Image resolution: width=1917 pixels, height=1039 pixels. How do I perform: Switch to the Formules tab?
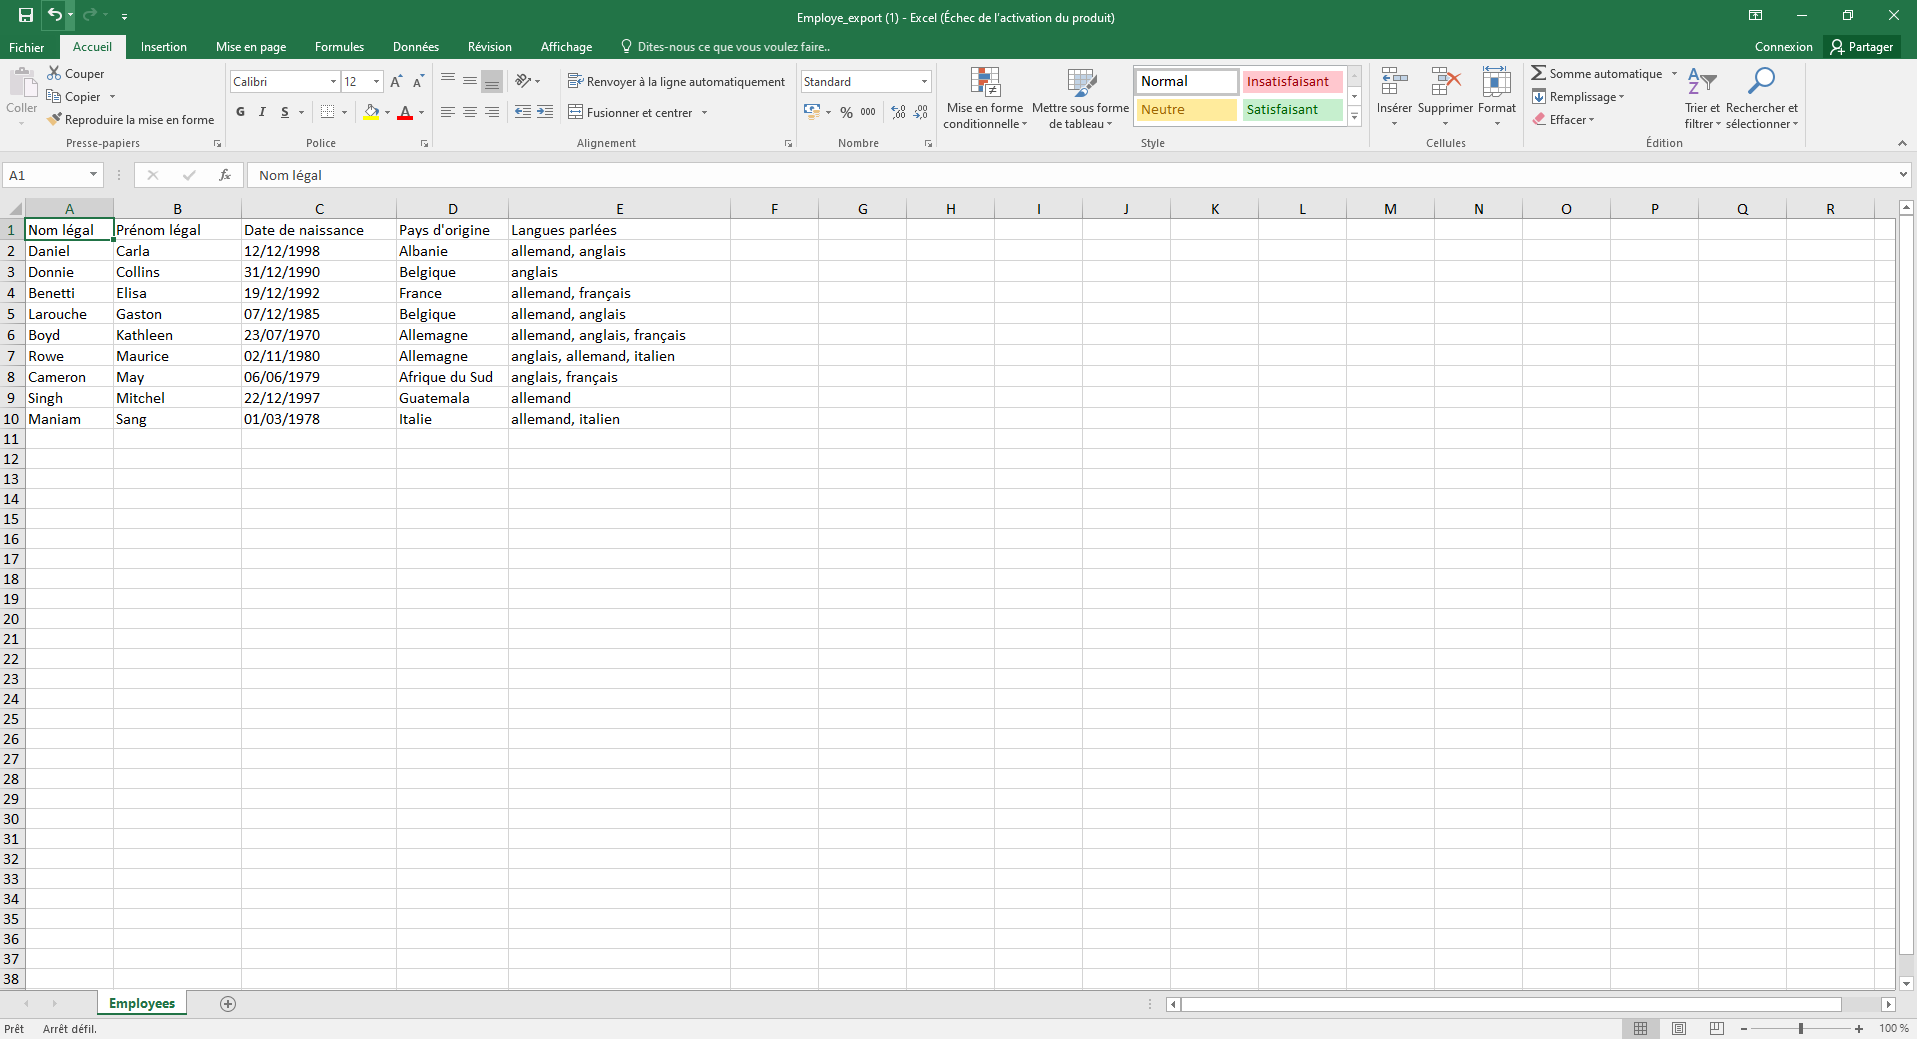pos(339,47)
